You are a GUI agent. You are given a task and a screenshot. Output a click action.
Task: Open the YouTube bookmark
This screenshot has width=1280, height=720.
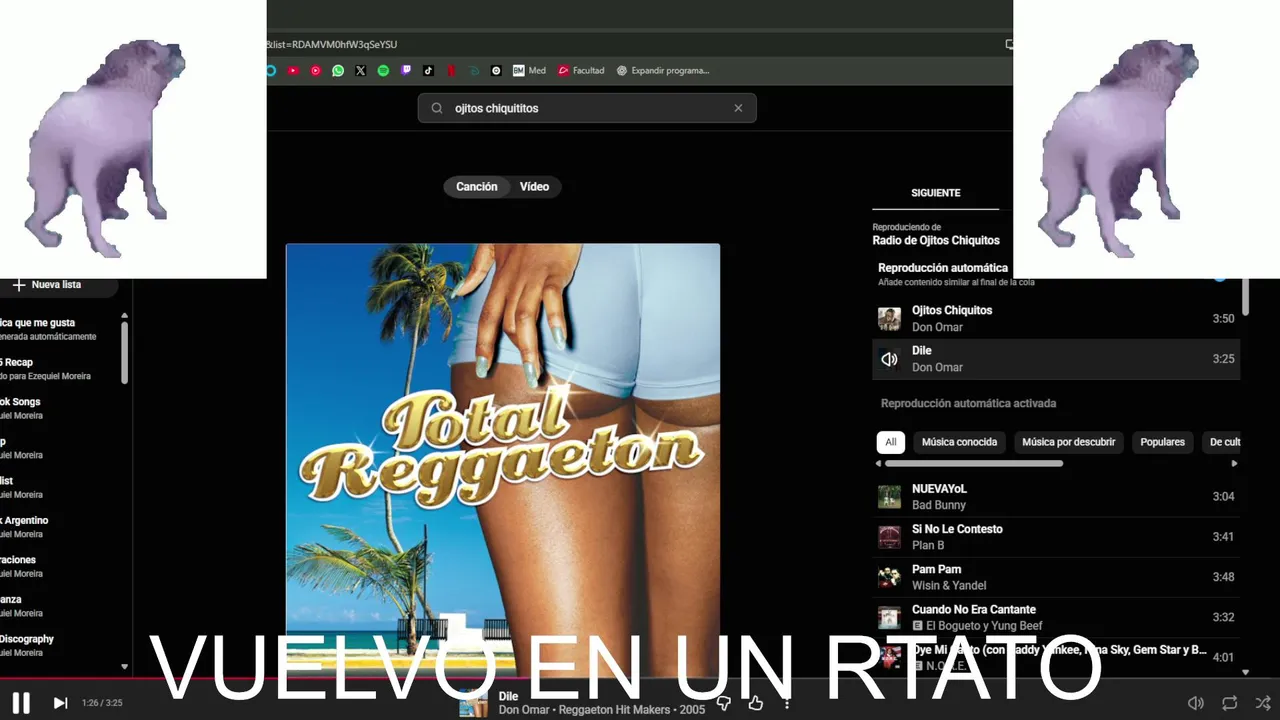click(x=293, y=71)
